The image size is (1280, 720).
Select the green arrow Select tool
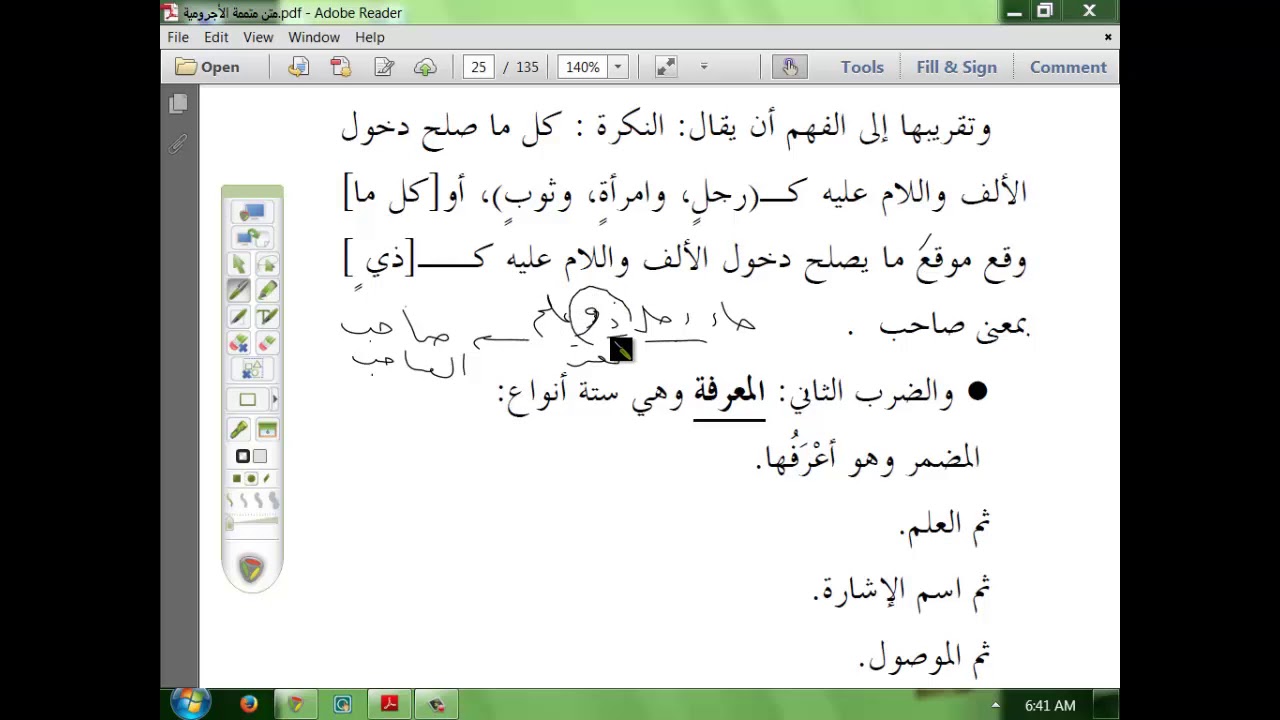coord(239,264)
